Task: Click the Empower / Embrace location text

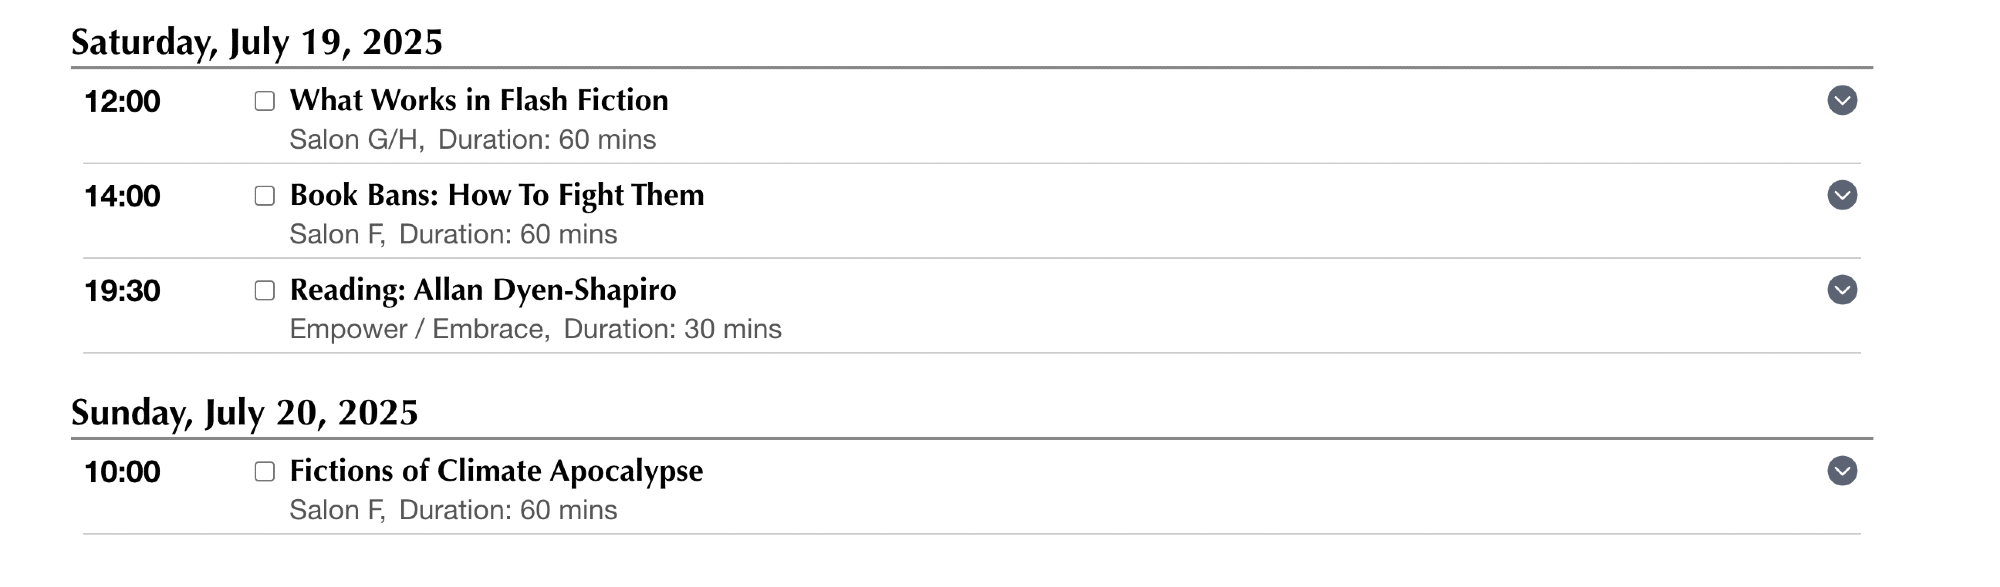Action: coord(418,329)
